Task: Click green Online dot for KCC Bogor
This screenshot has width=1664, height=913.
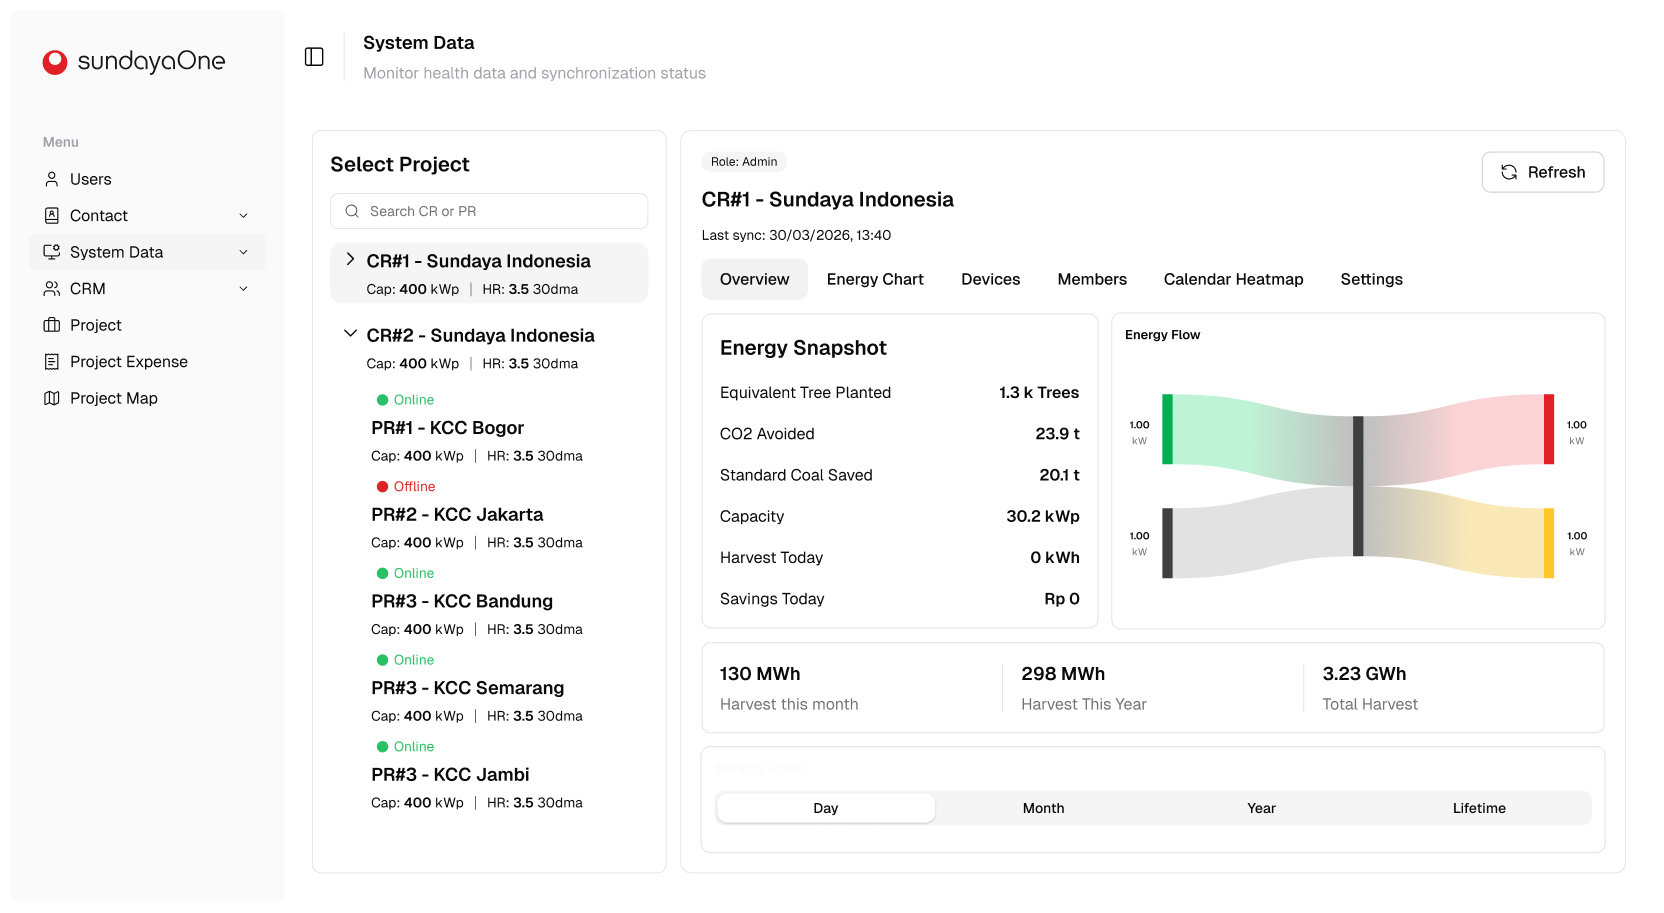Action: coord(382,400)
